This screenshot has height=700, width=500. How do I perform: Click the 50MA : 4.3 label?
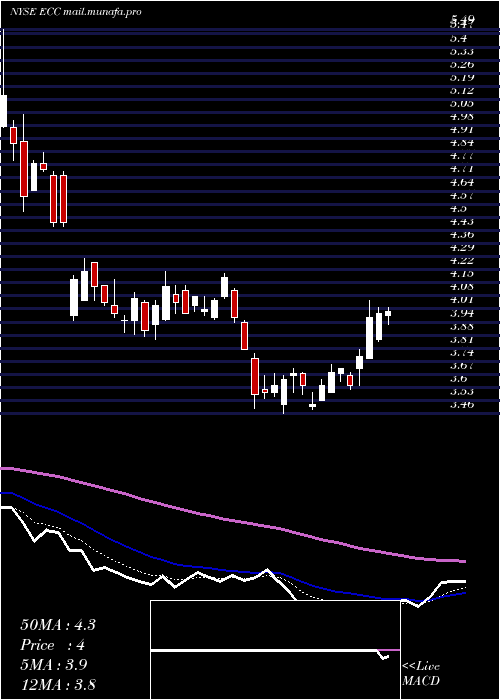(58, 625)
